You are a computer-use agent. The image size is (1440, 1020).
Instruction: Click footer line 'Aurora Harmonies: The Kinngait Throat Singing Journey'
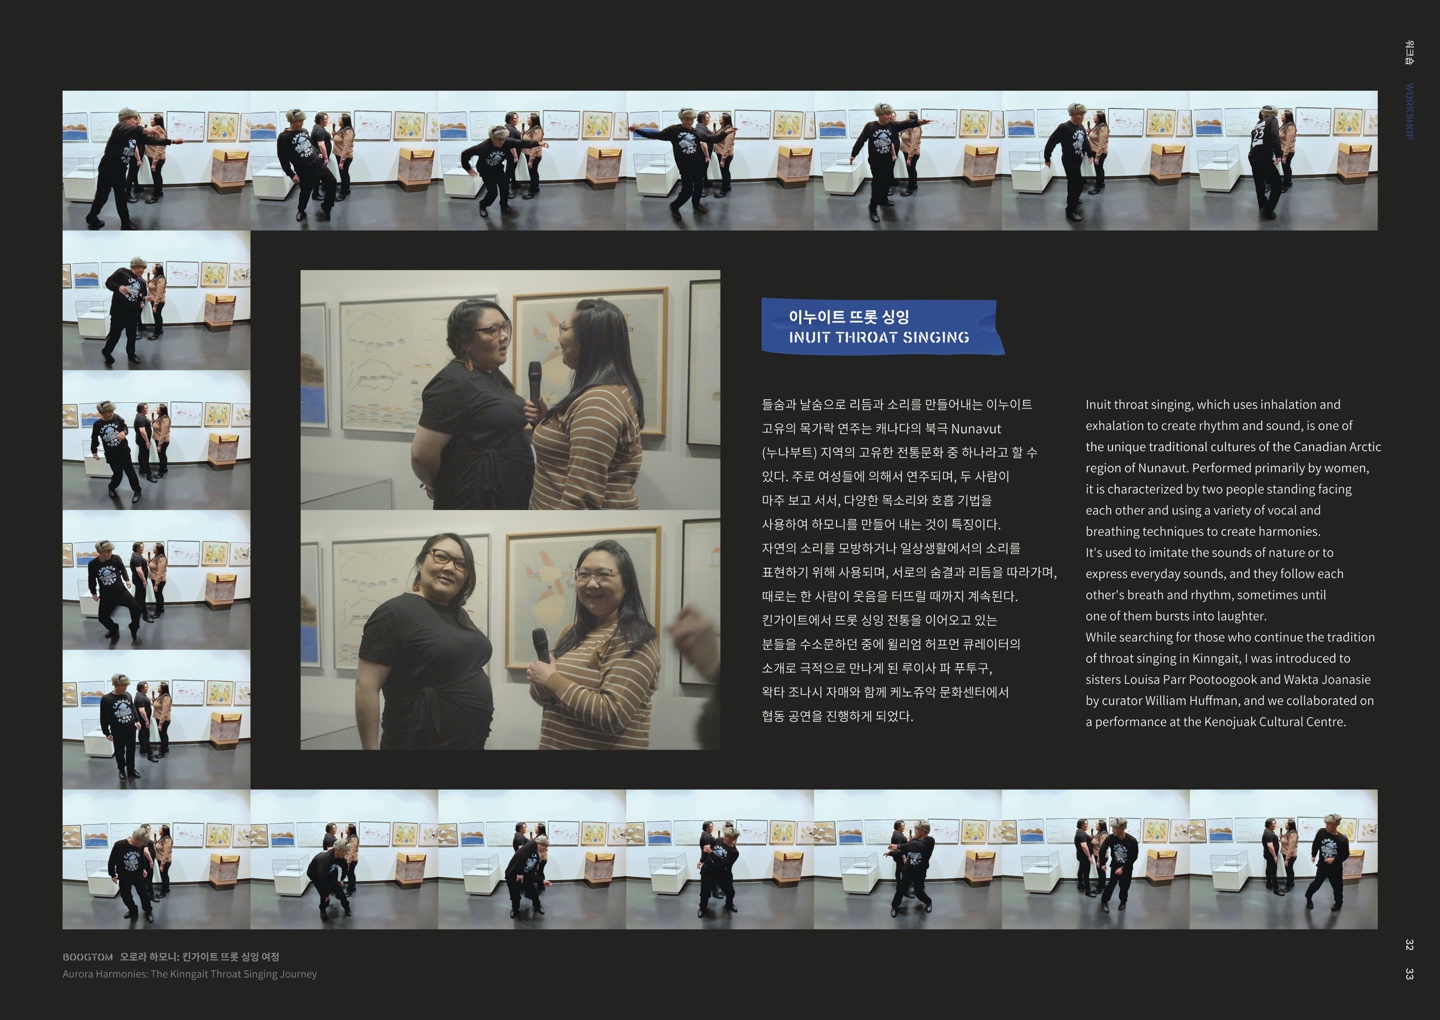click(x=190, y=974)
